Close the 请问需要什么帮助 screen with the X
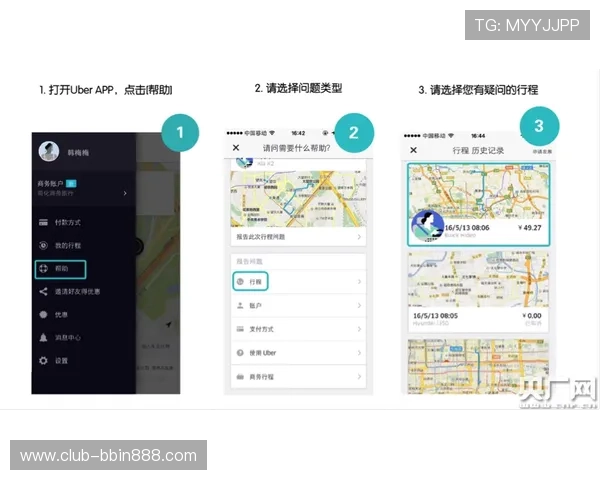The image size is (600, 480). 236,148
